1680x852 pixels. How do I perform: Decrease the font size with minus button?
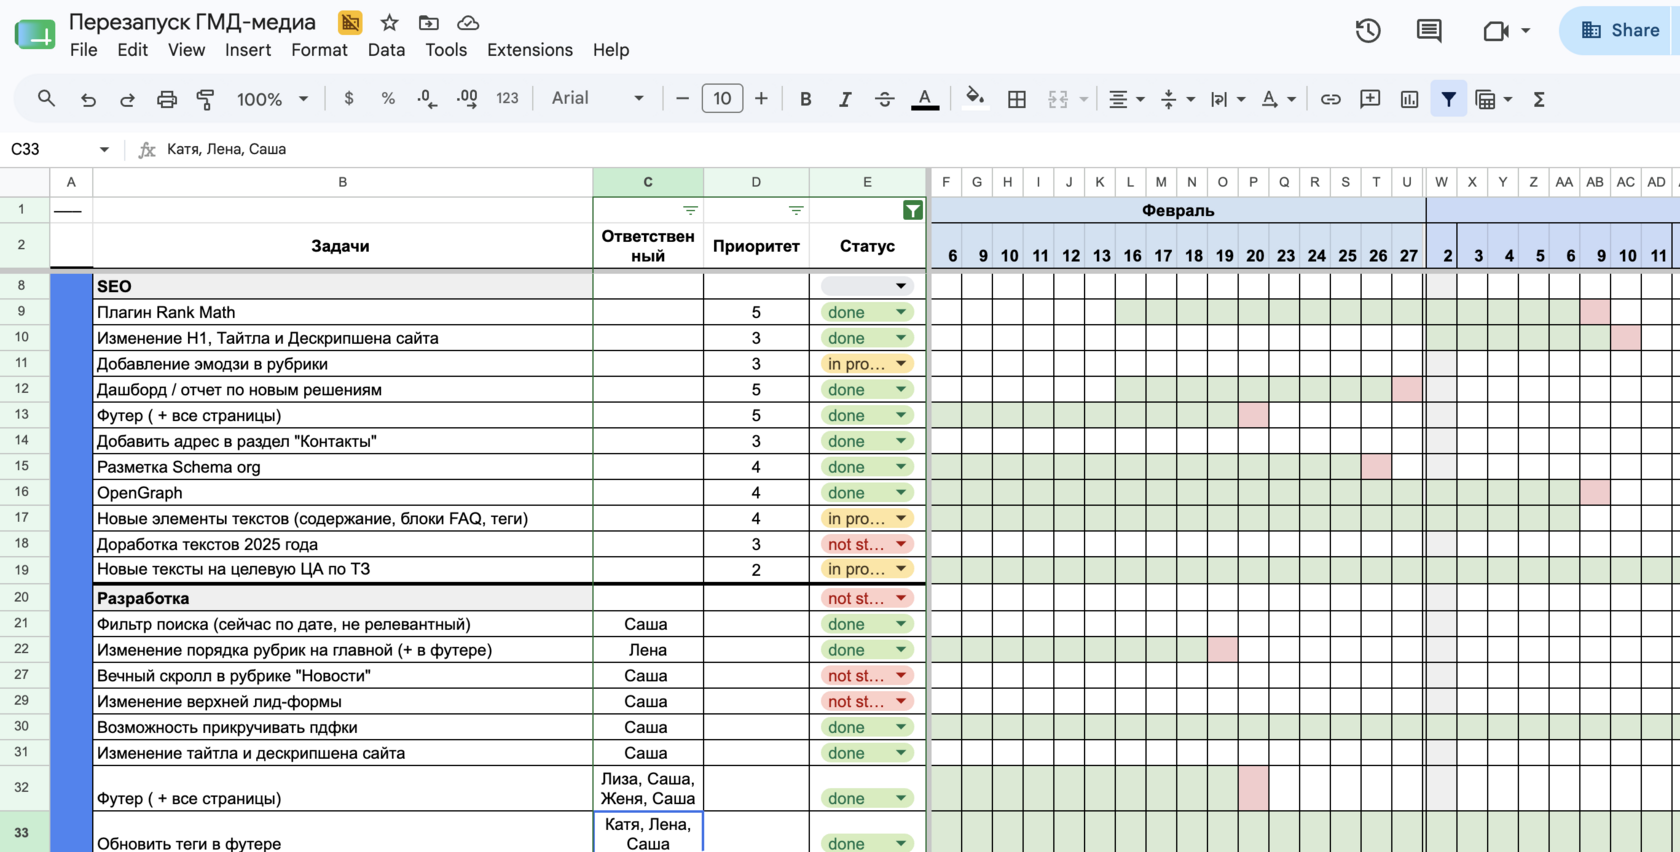pos(682,99)
